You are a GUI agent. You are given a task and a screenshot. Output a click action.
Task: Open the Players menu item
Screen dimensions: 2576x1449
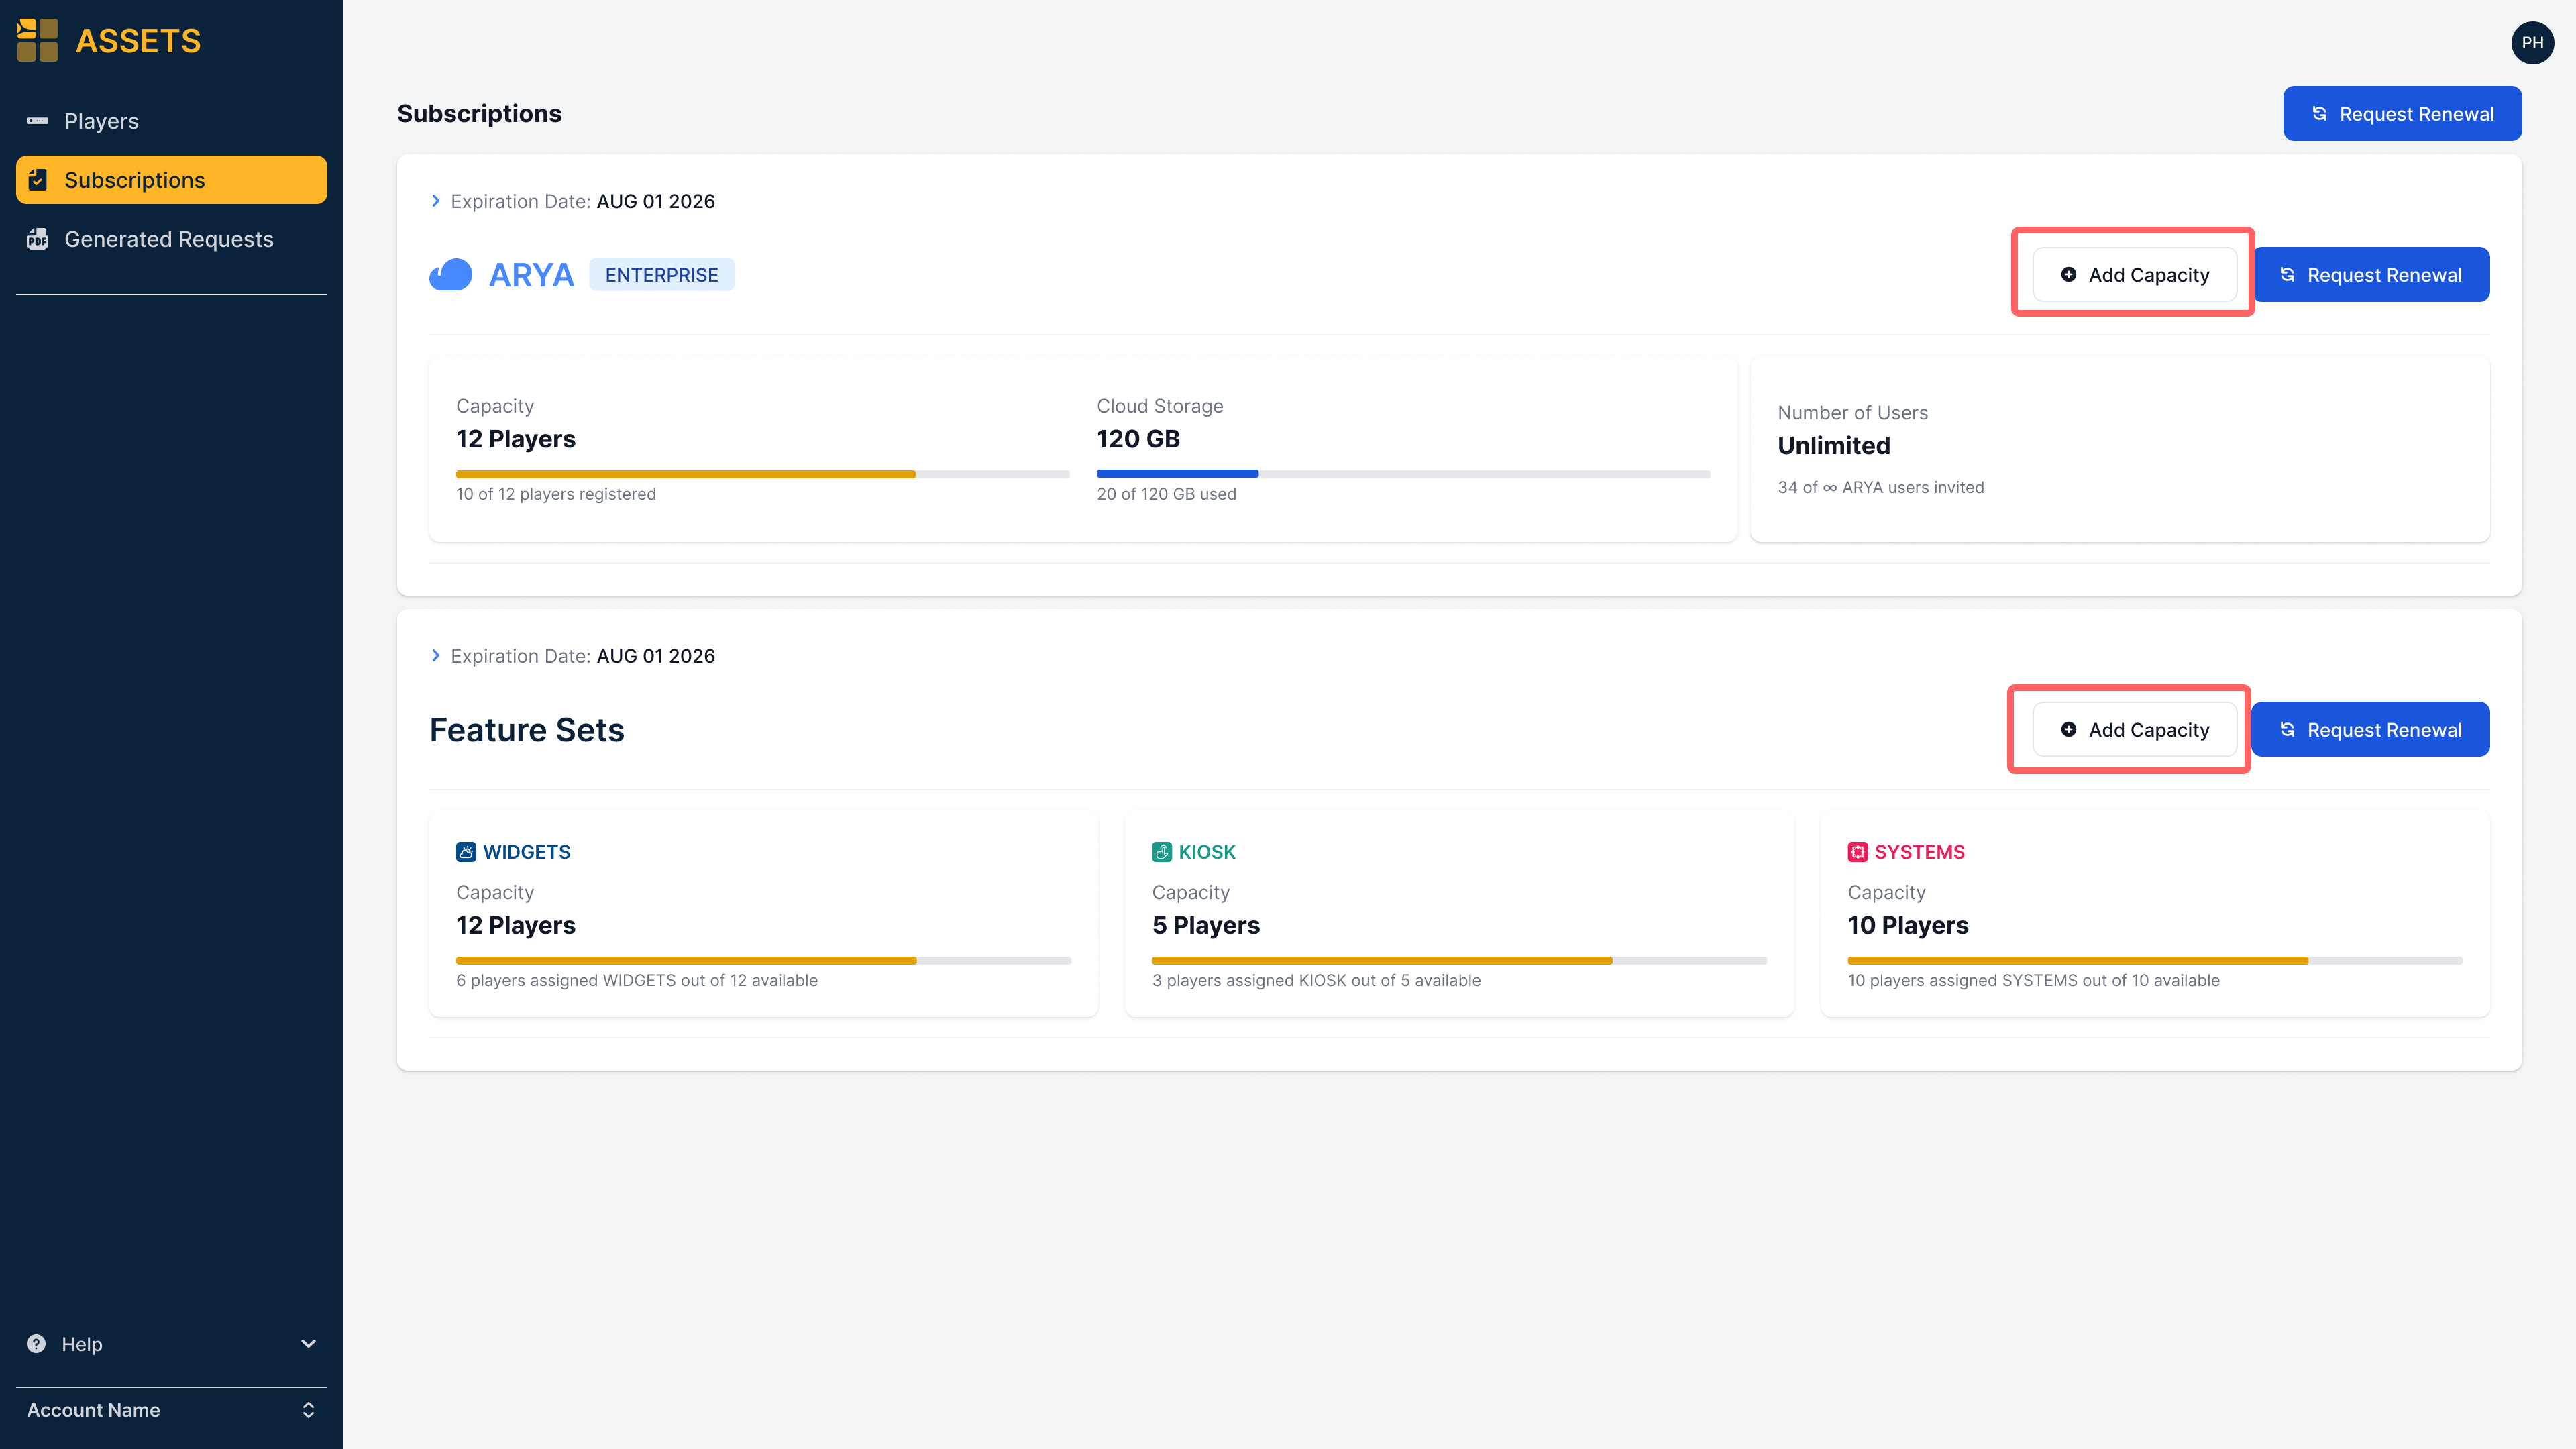click(171, 121)
